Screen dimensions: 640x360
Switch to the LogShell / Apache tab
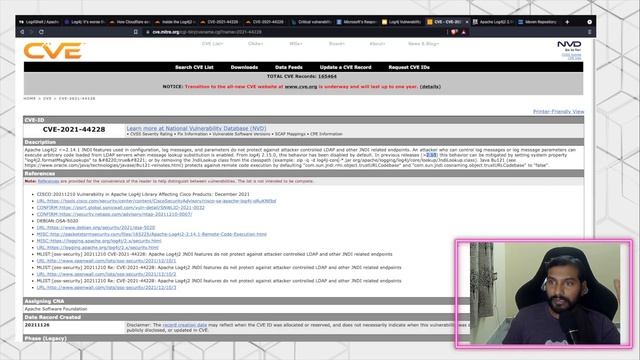(x=39, y=22)
